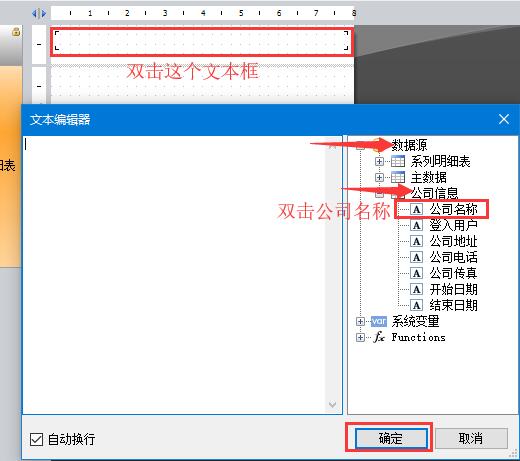Click the fx Functions icon

tap(379, 337)
